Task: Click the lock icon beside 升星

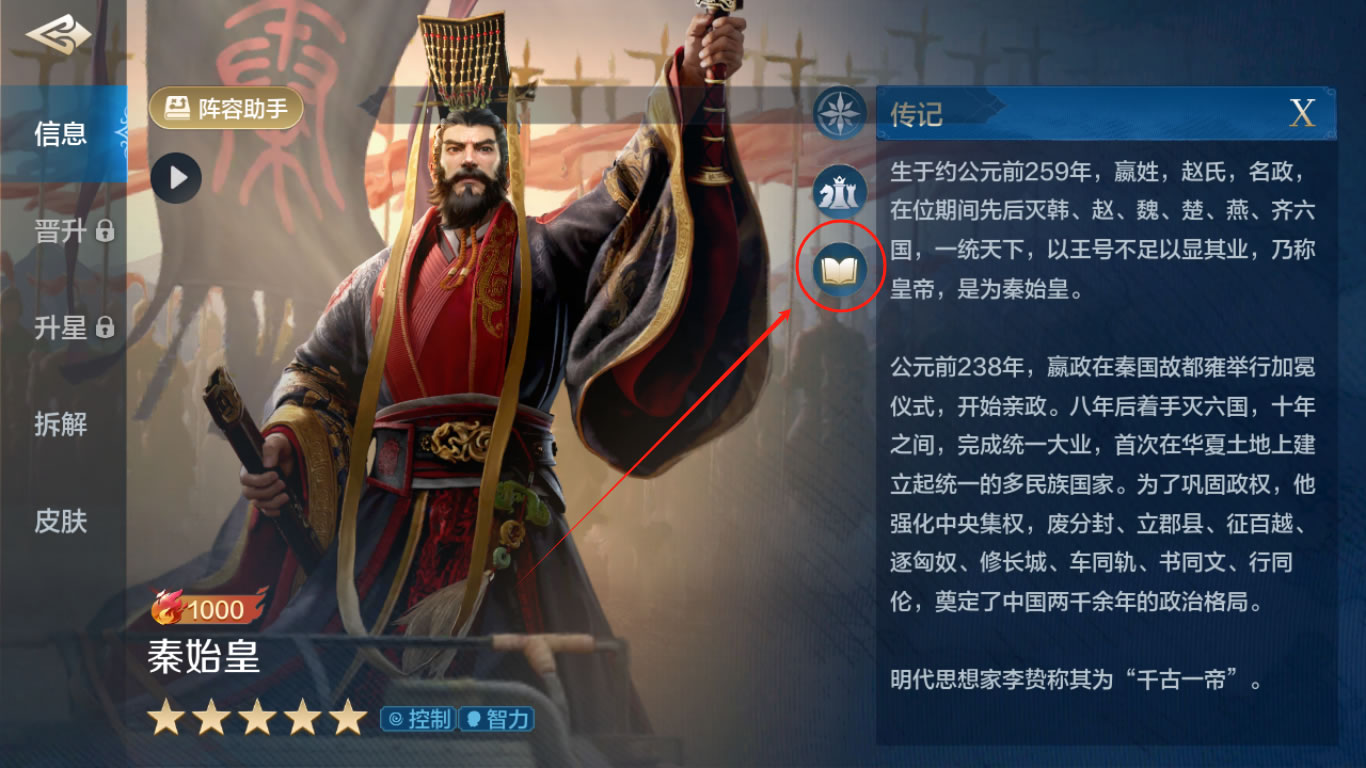Action: pyautogui.click(x=104, y=327)
